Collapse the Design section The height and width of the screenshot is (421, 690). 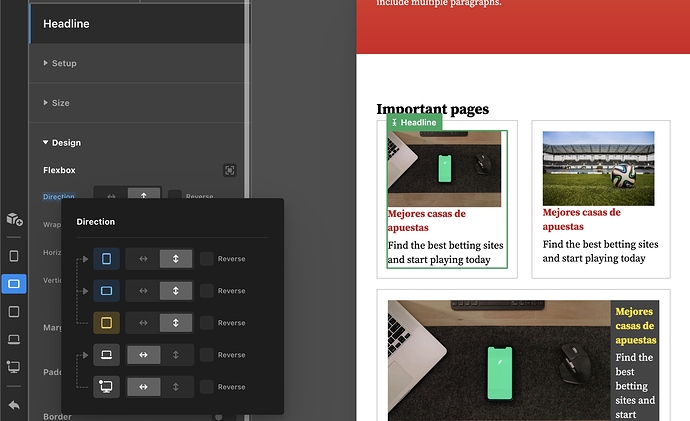click(62, 143)
